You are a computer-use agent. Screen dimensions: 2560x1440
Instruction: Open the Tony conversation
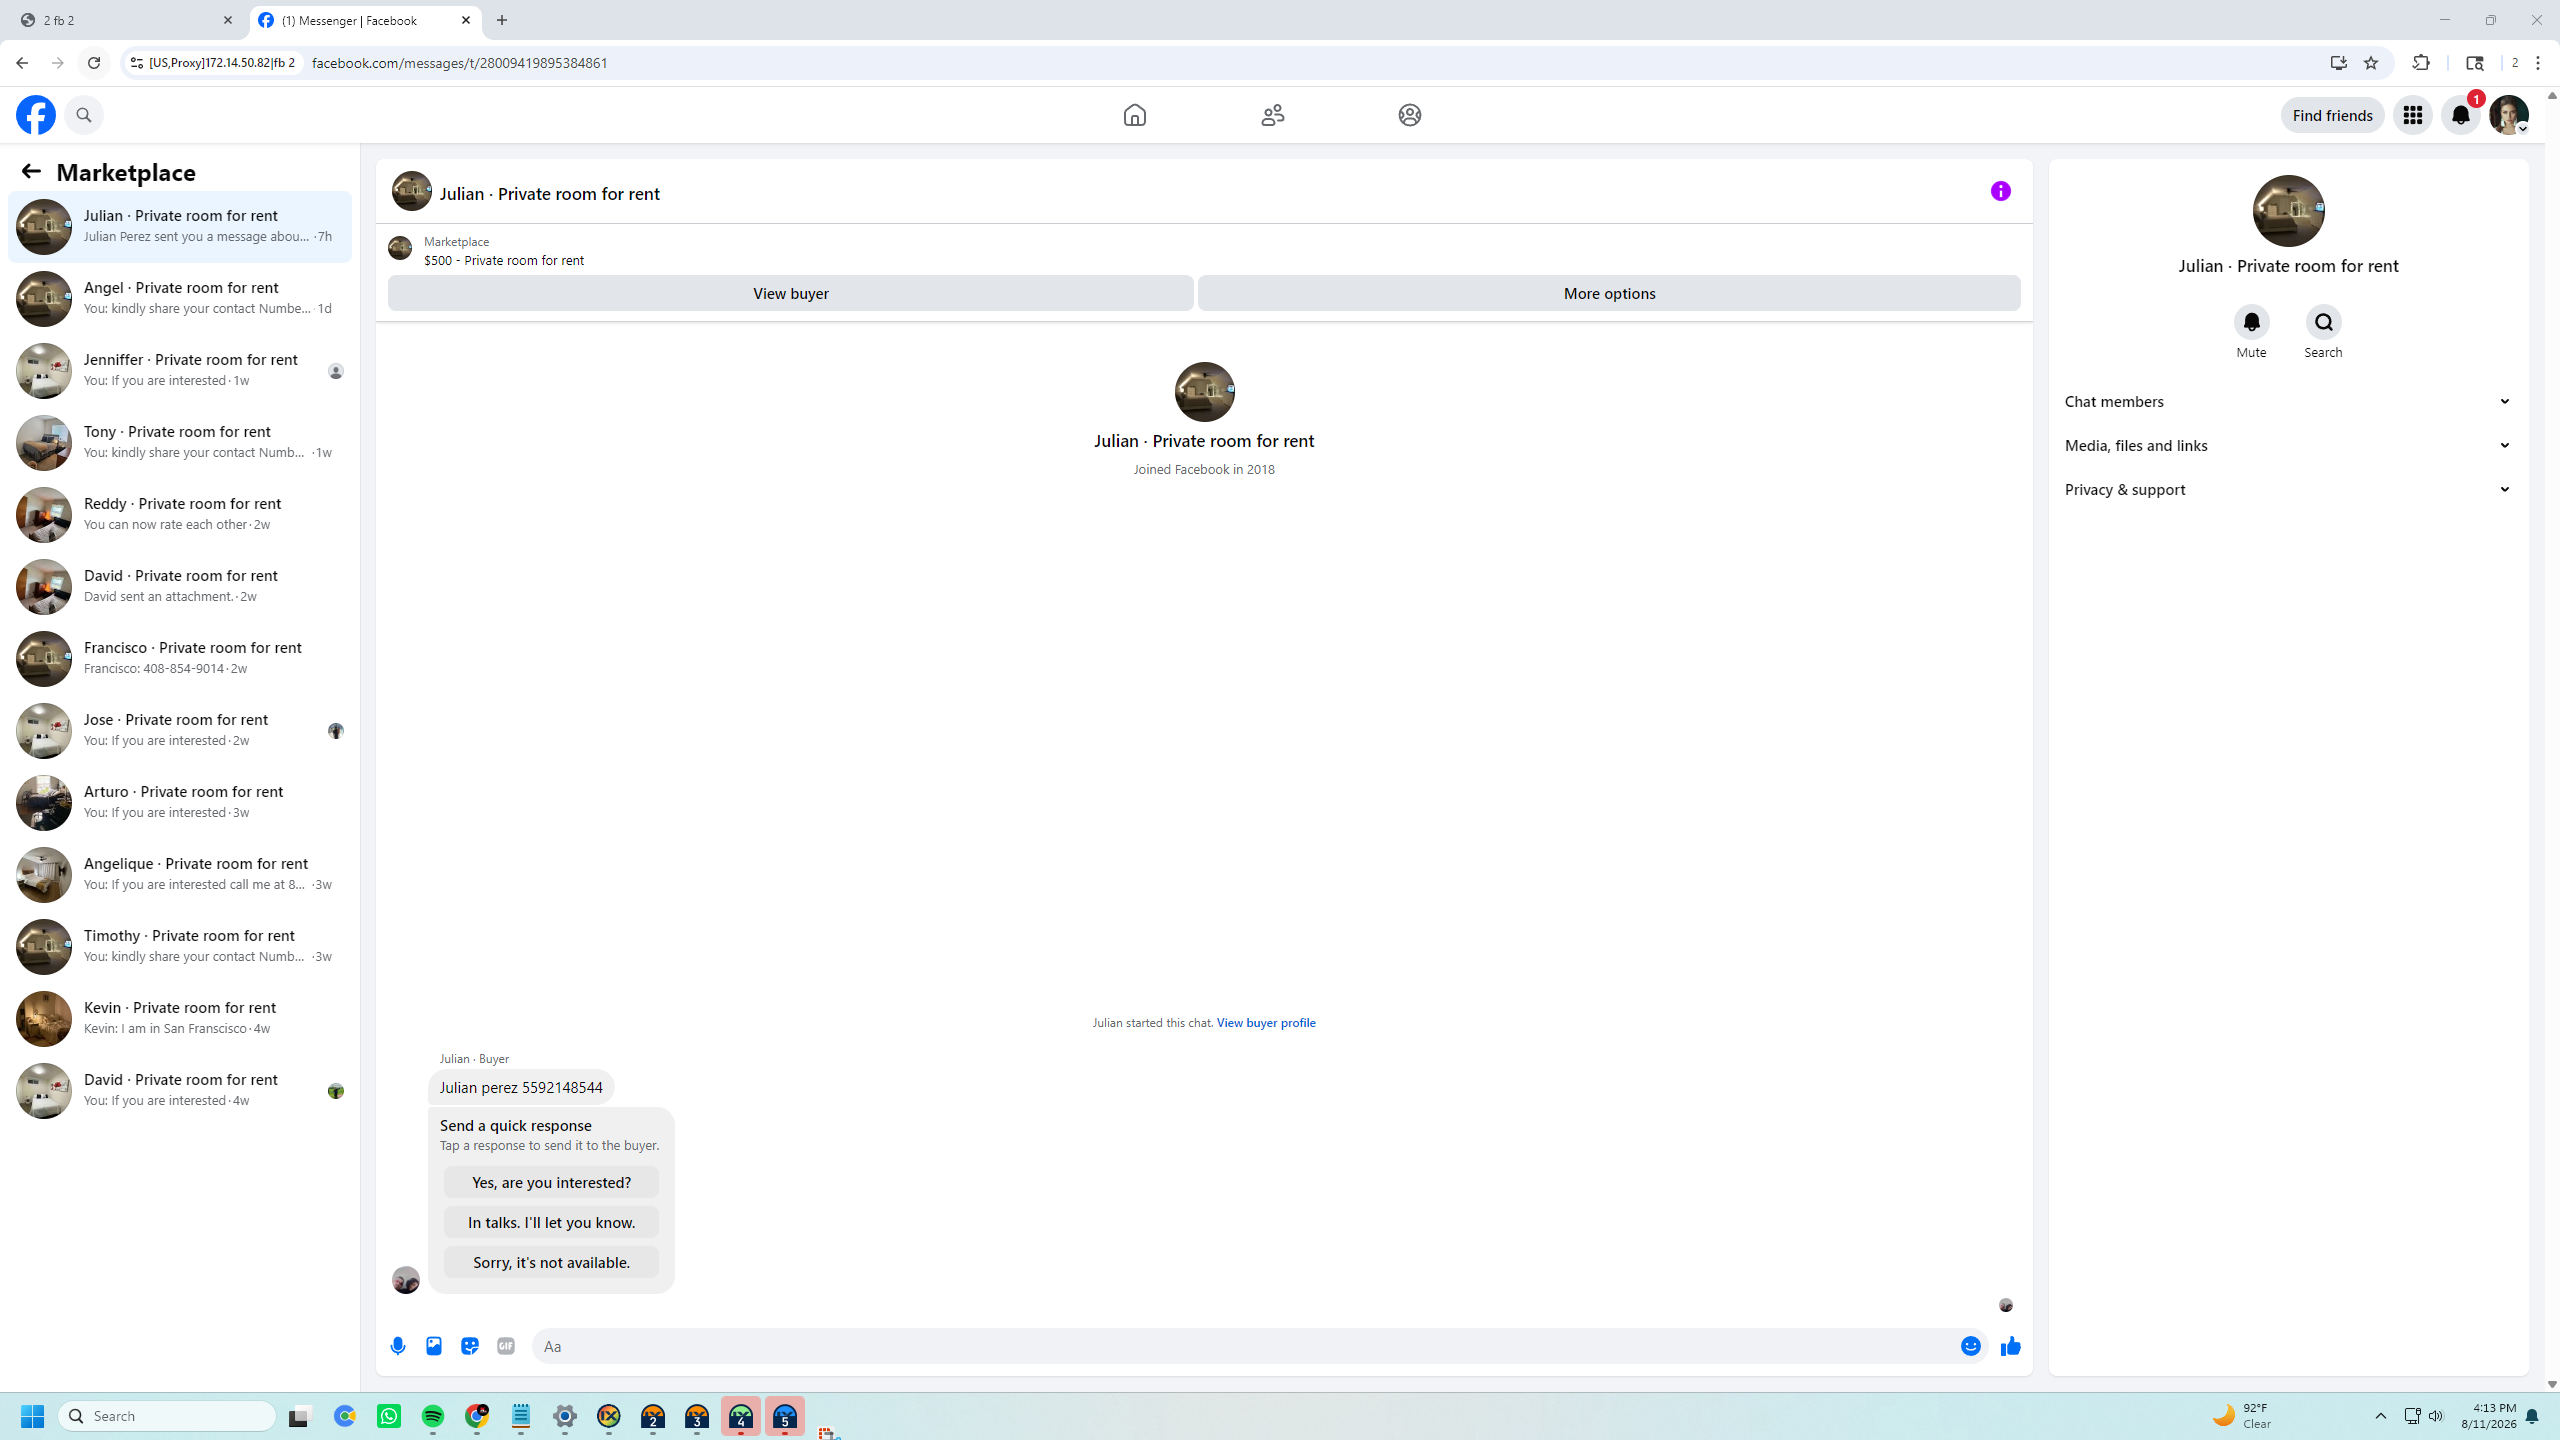[x=180, y=442]
